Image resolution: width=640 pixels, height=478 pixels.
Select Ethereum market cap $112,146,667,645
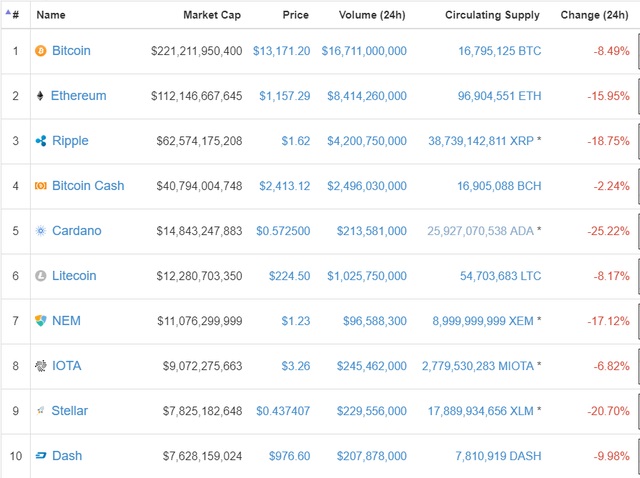196,96
